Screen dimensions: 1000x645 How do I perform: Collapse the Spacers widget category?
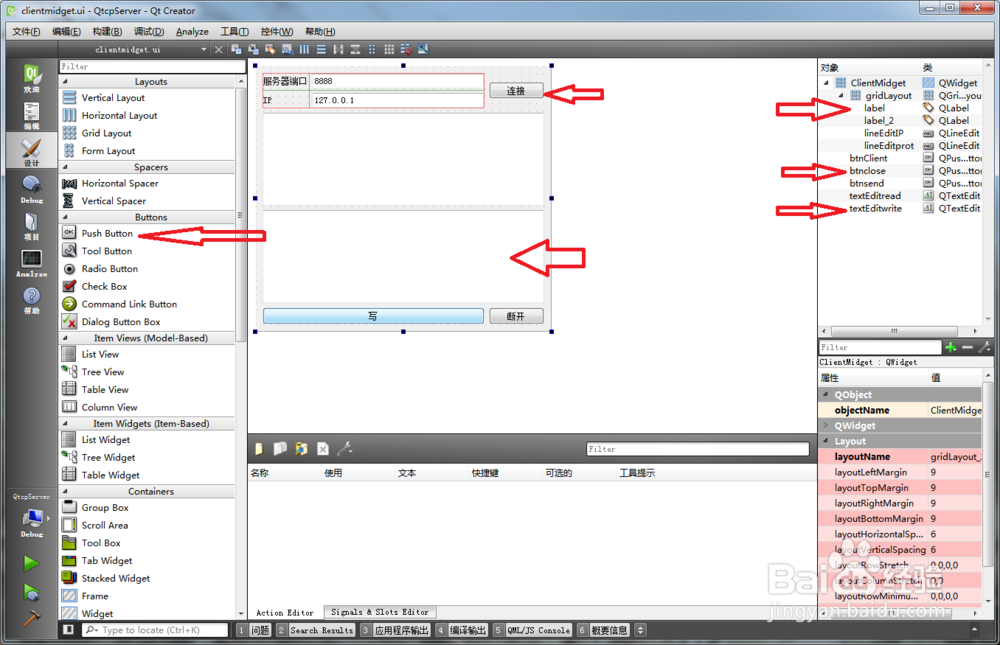coord(65,167)
